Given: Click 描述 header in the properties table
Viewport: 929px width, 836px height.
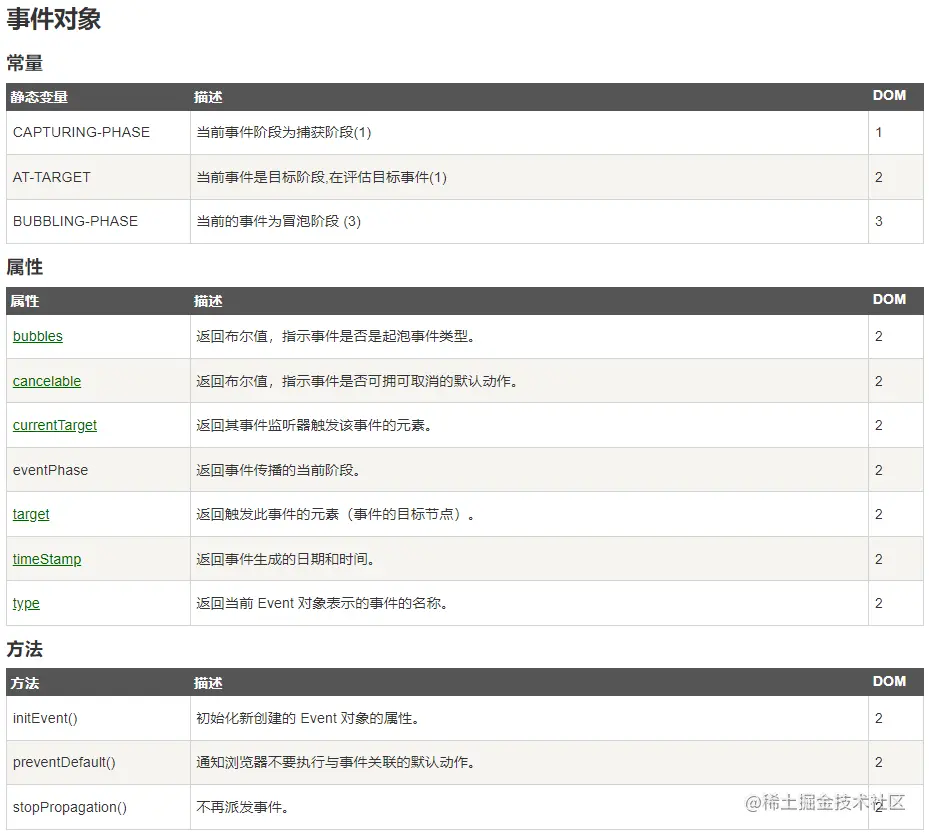Looking at the screenshot, I should 208,301.
